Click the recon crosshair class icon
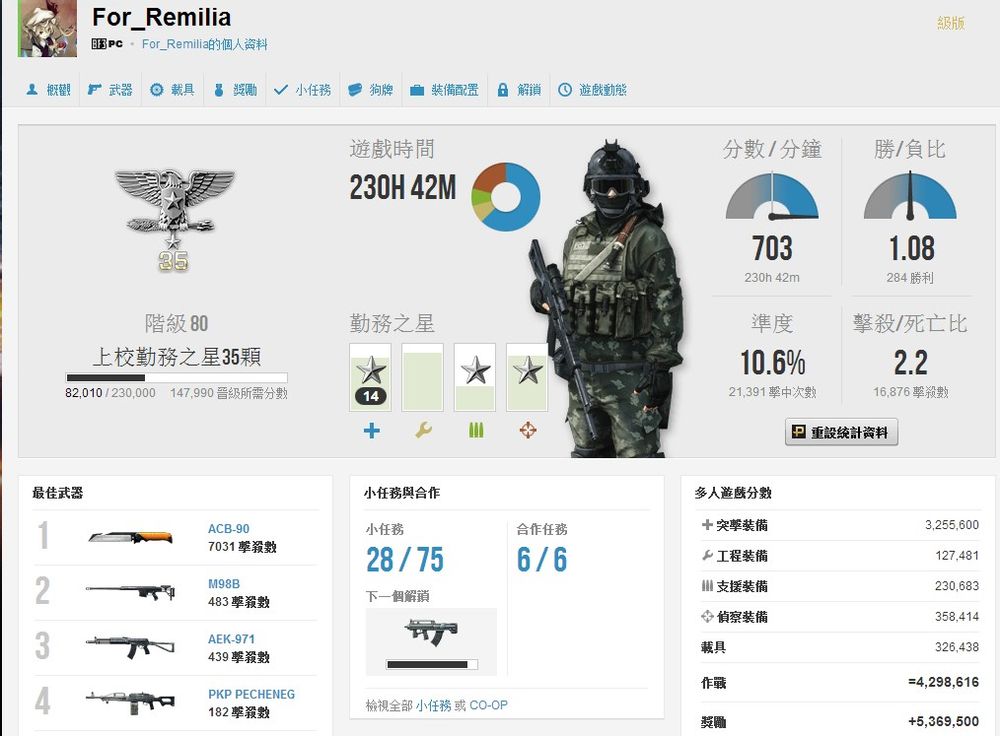 pos(527,431)
